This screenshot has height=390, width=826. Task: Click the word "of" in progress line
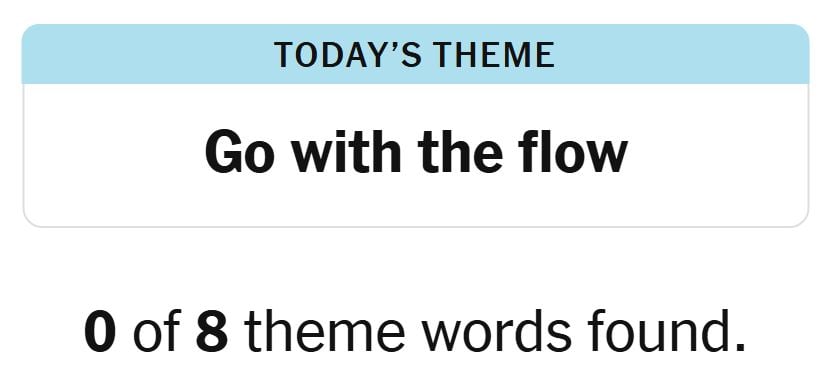156,330
